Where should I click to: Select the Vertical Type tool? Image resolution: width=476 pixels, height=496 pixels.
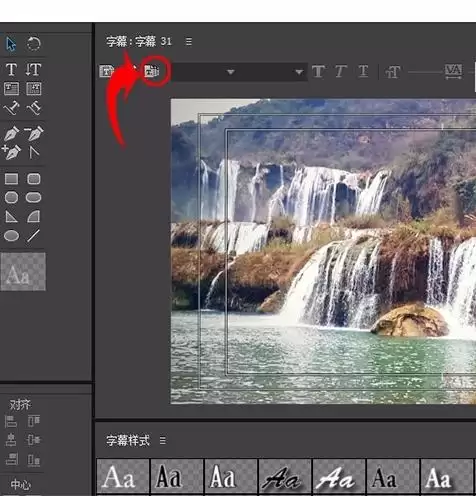pos(33,69)
